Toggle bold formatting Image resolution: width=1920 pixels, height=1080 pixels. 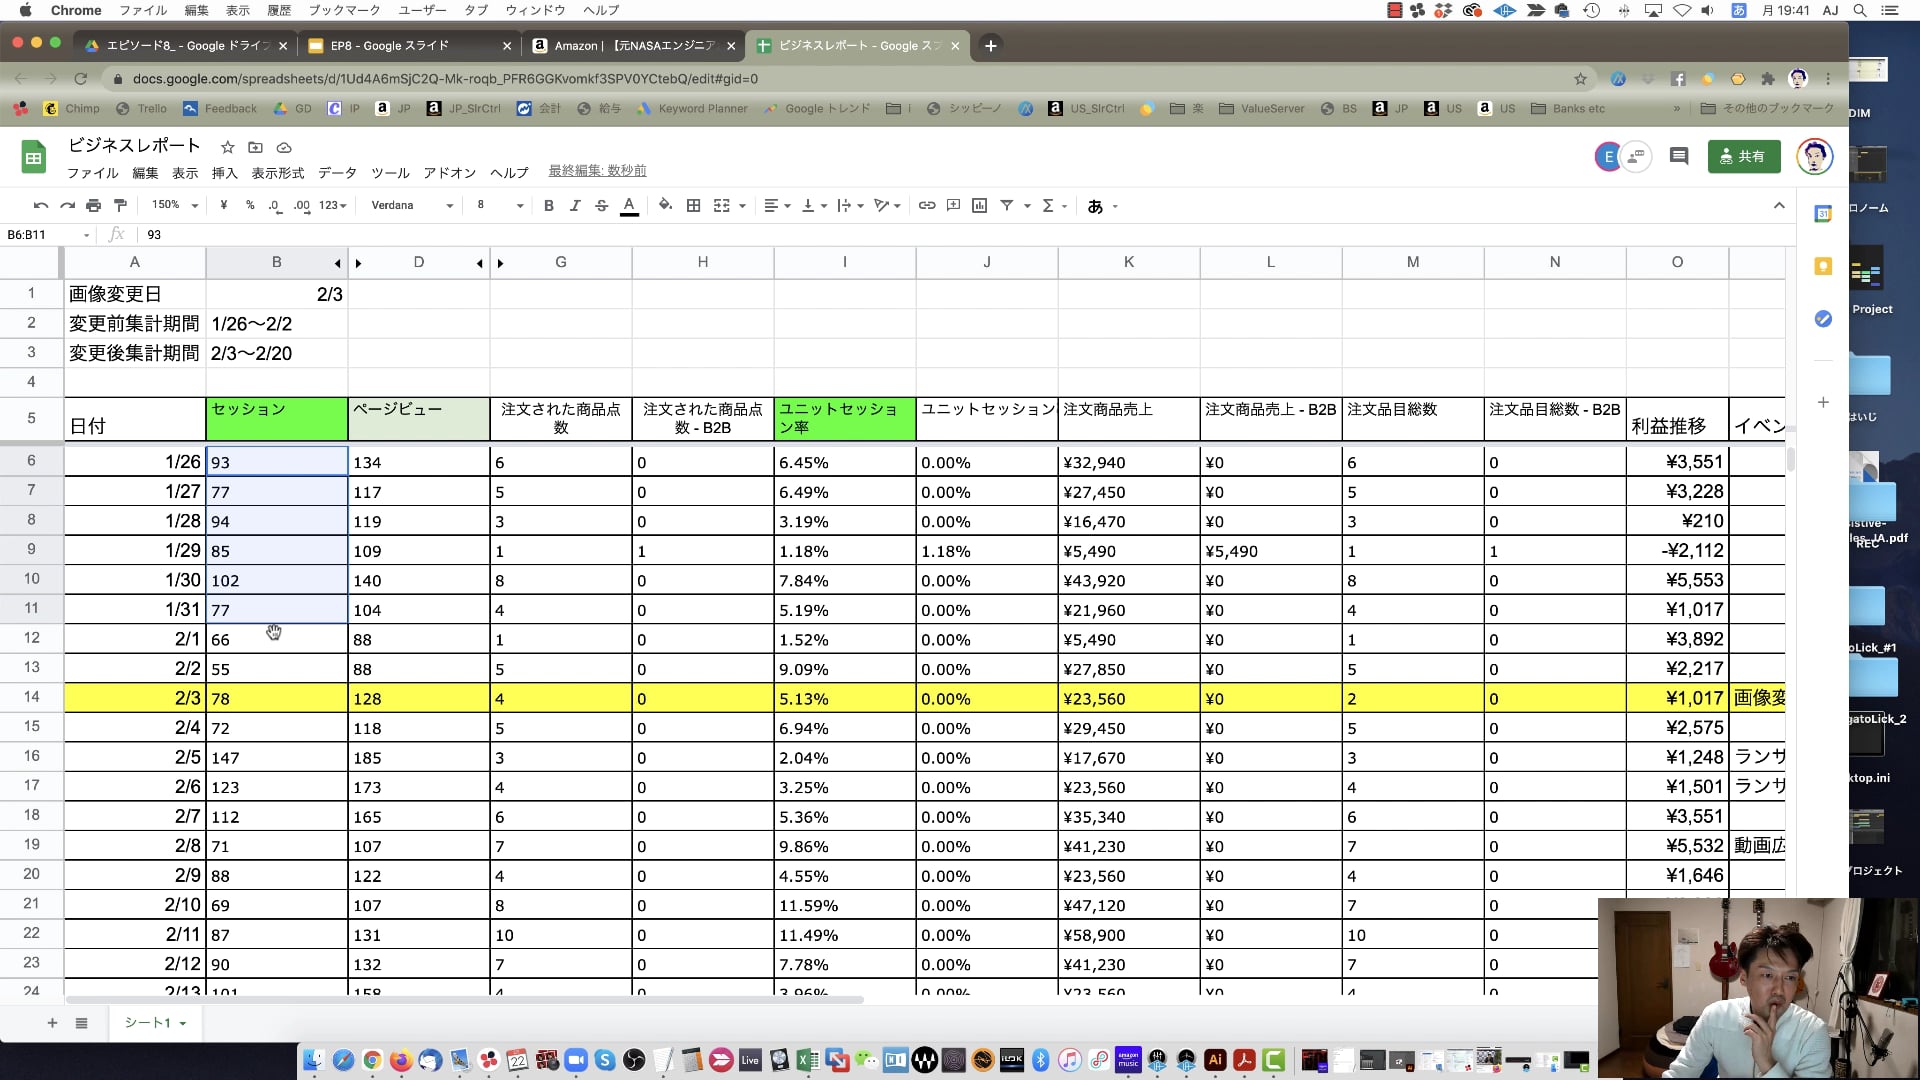(548, 205)
